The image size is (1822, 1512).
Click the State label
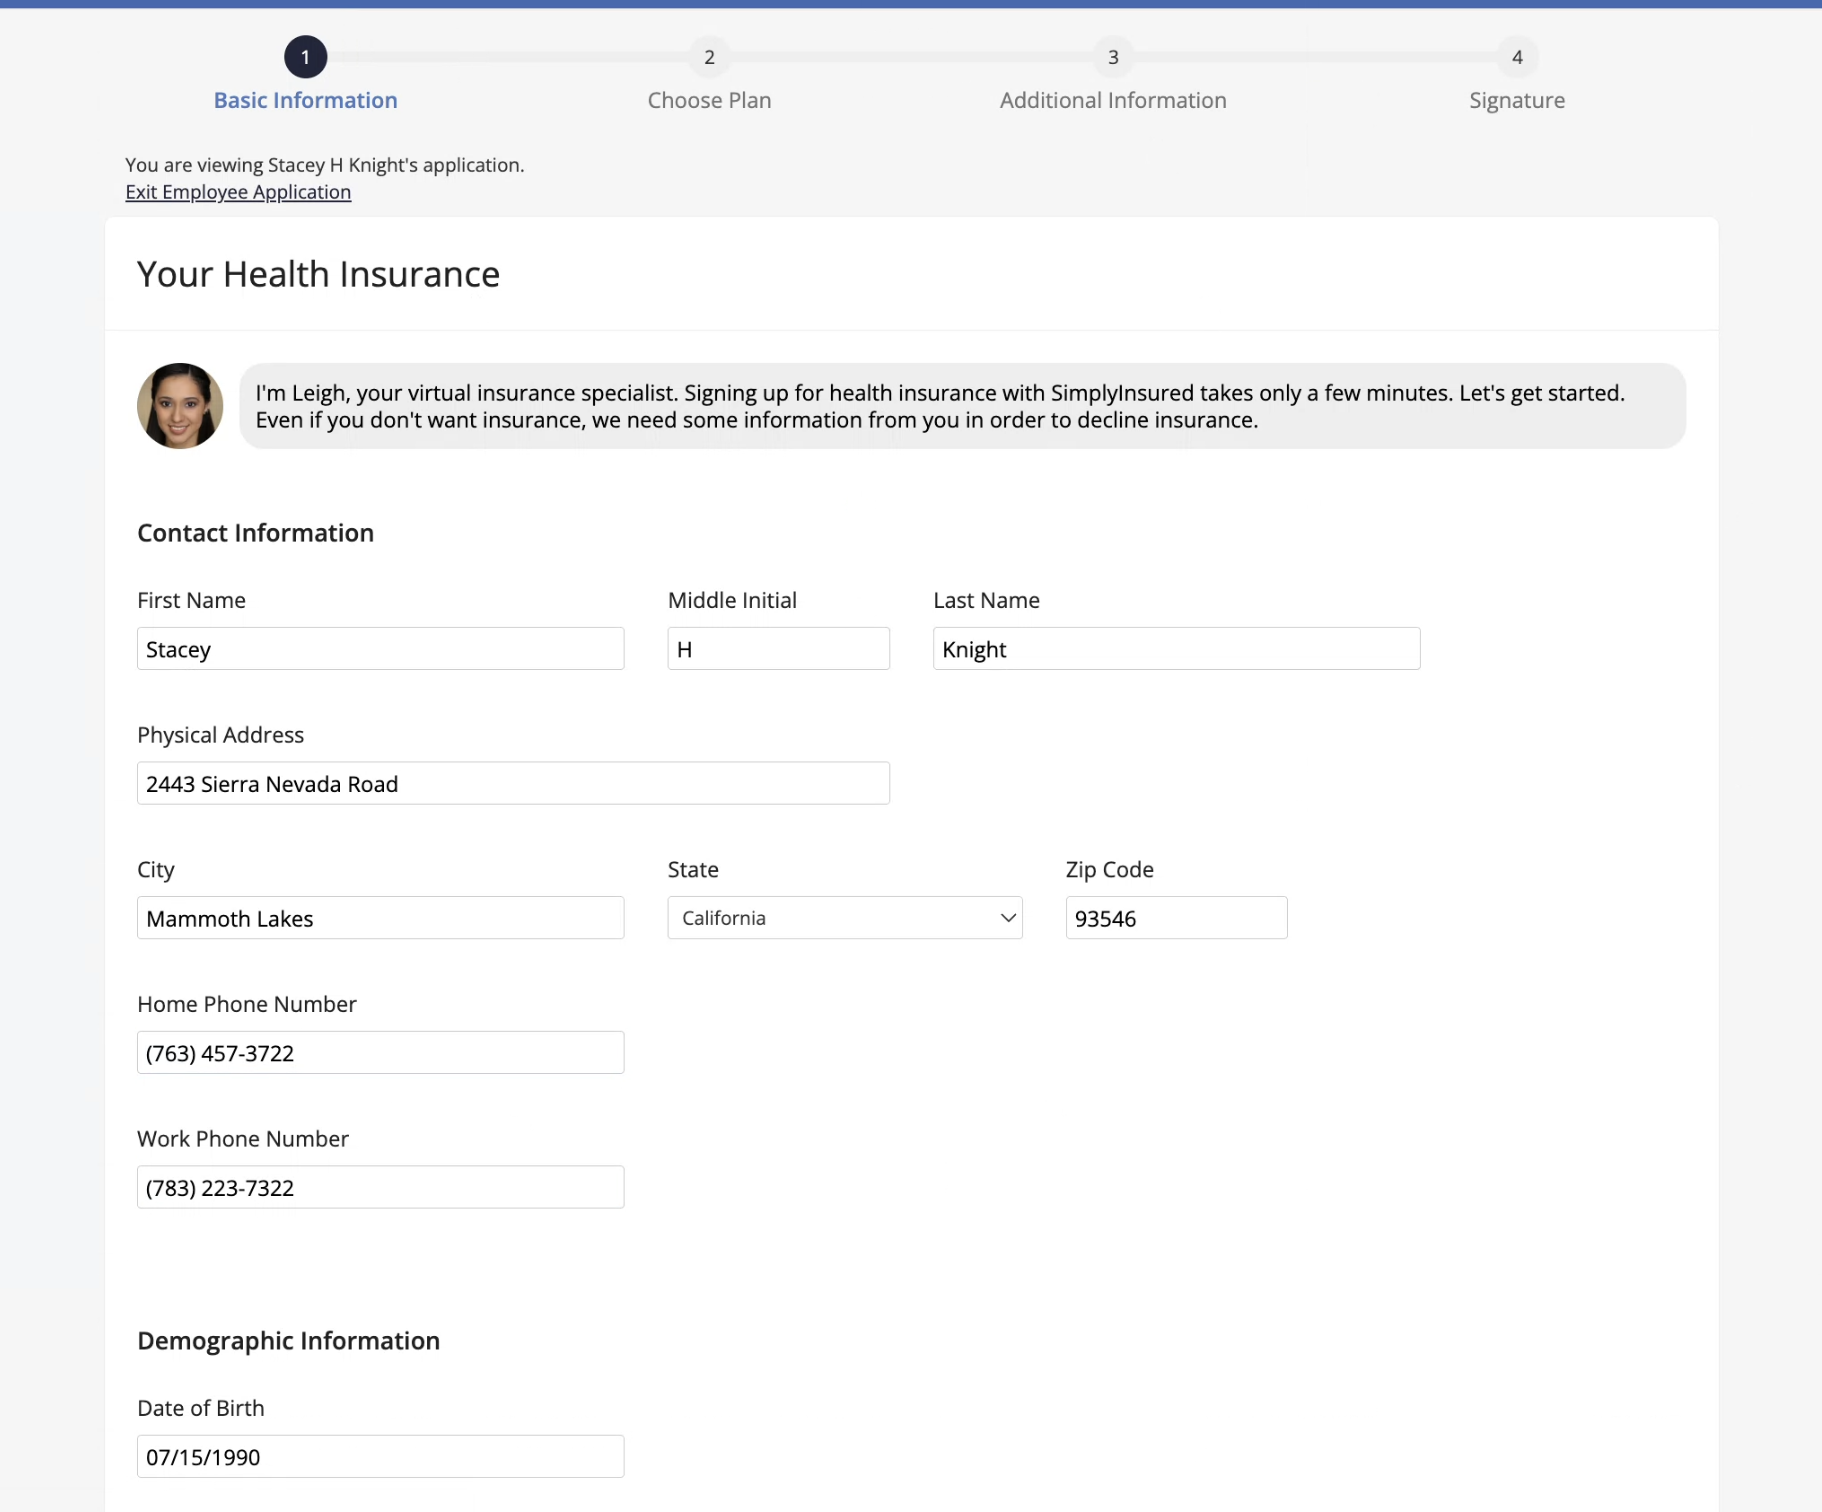(x=693, y=870)
